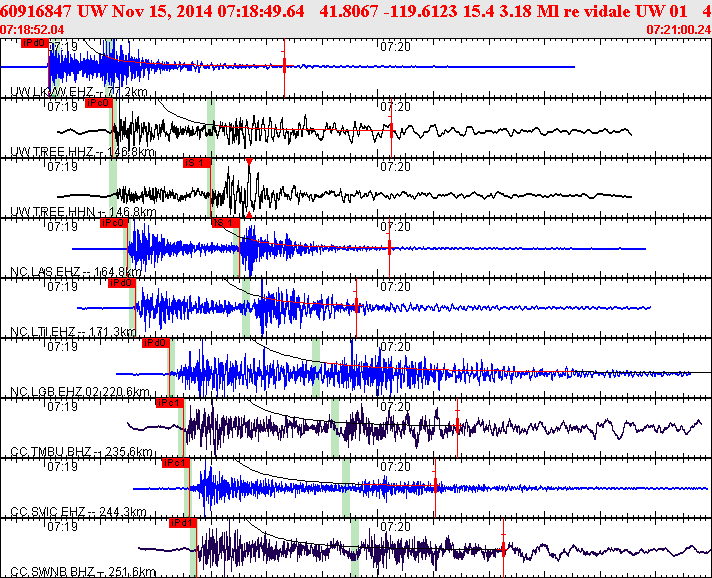712x578 pixels.
Task: Click the red coda end marker on LKW trace
Action: click(284, 66)
